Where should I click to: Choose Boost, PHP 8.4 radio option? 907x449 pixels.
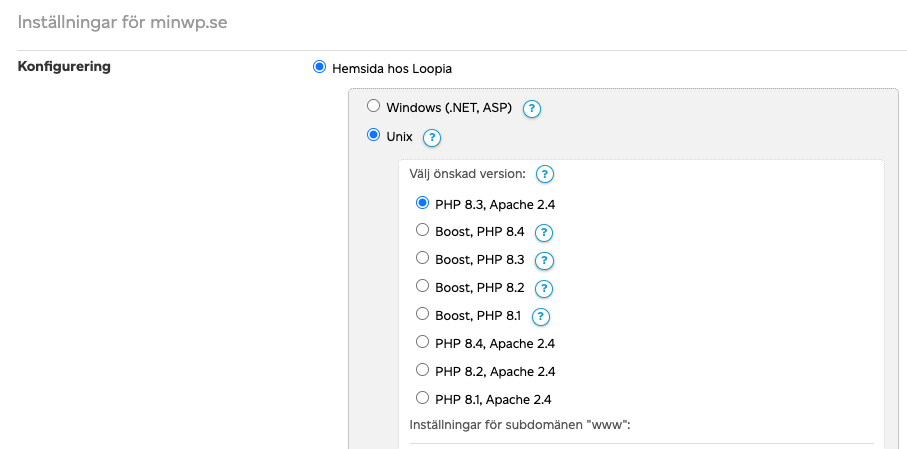click(422, 231)
